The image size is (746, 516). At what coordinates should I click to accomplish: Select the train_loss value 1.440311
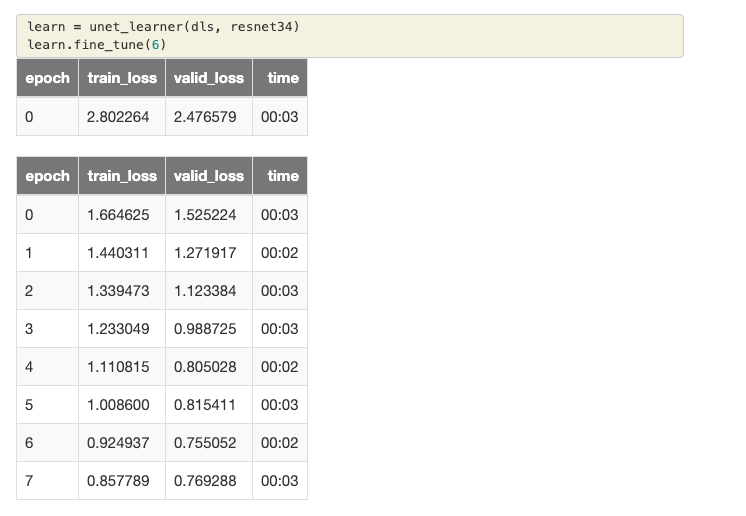click(x=118, y=253)
